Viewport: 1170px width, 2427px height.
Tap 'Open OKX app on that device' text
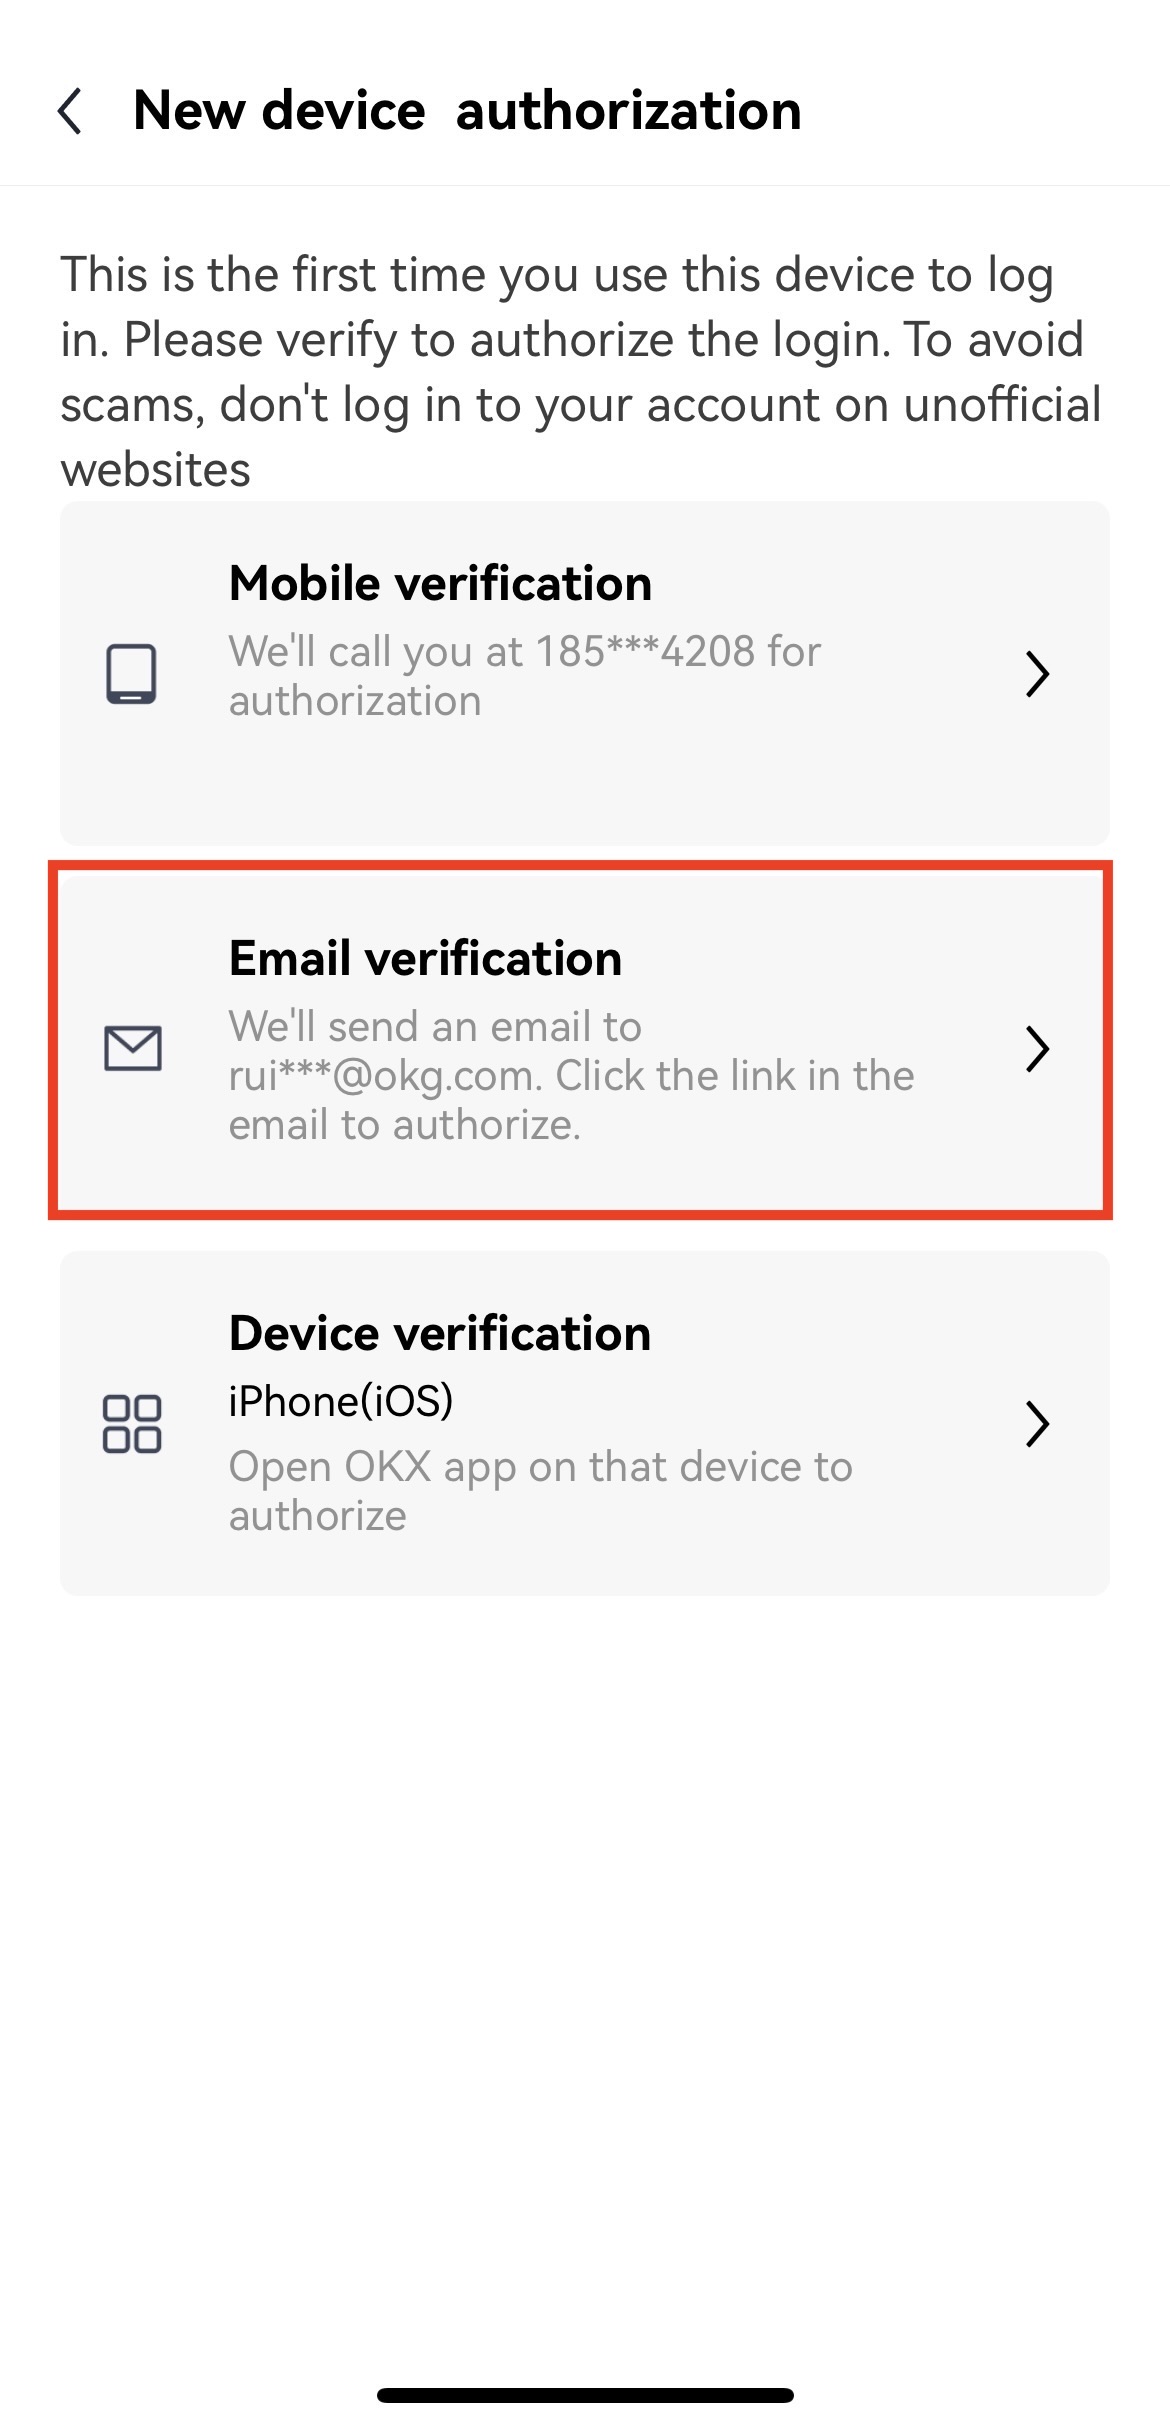(541, 1491)
